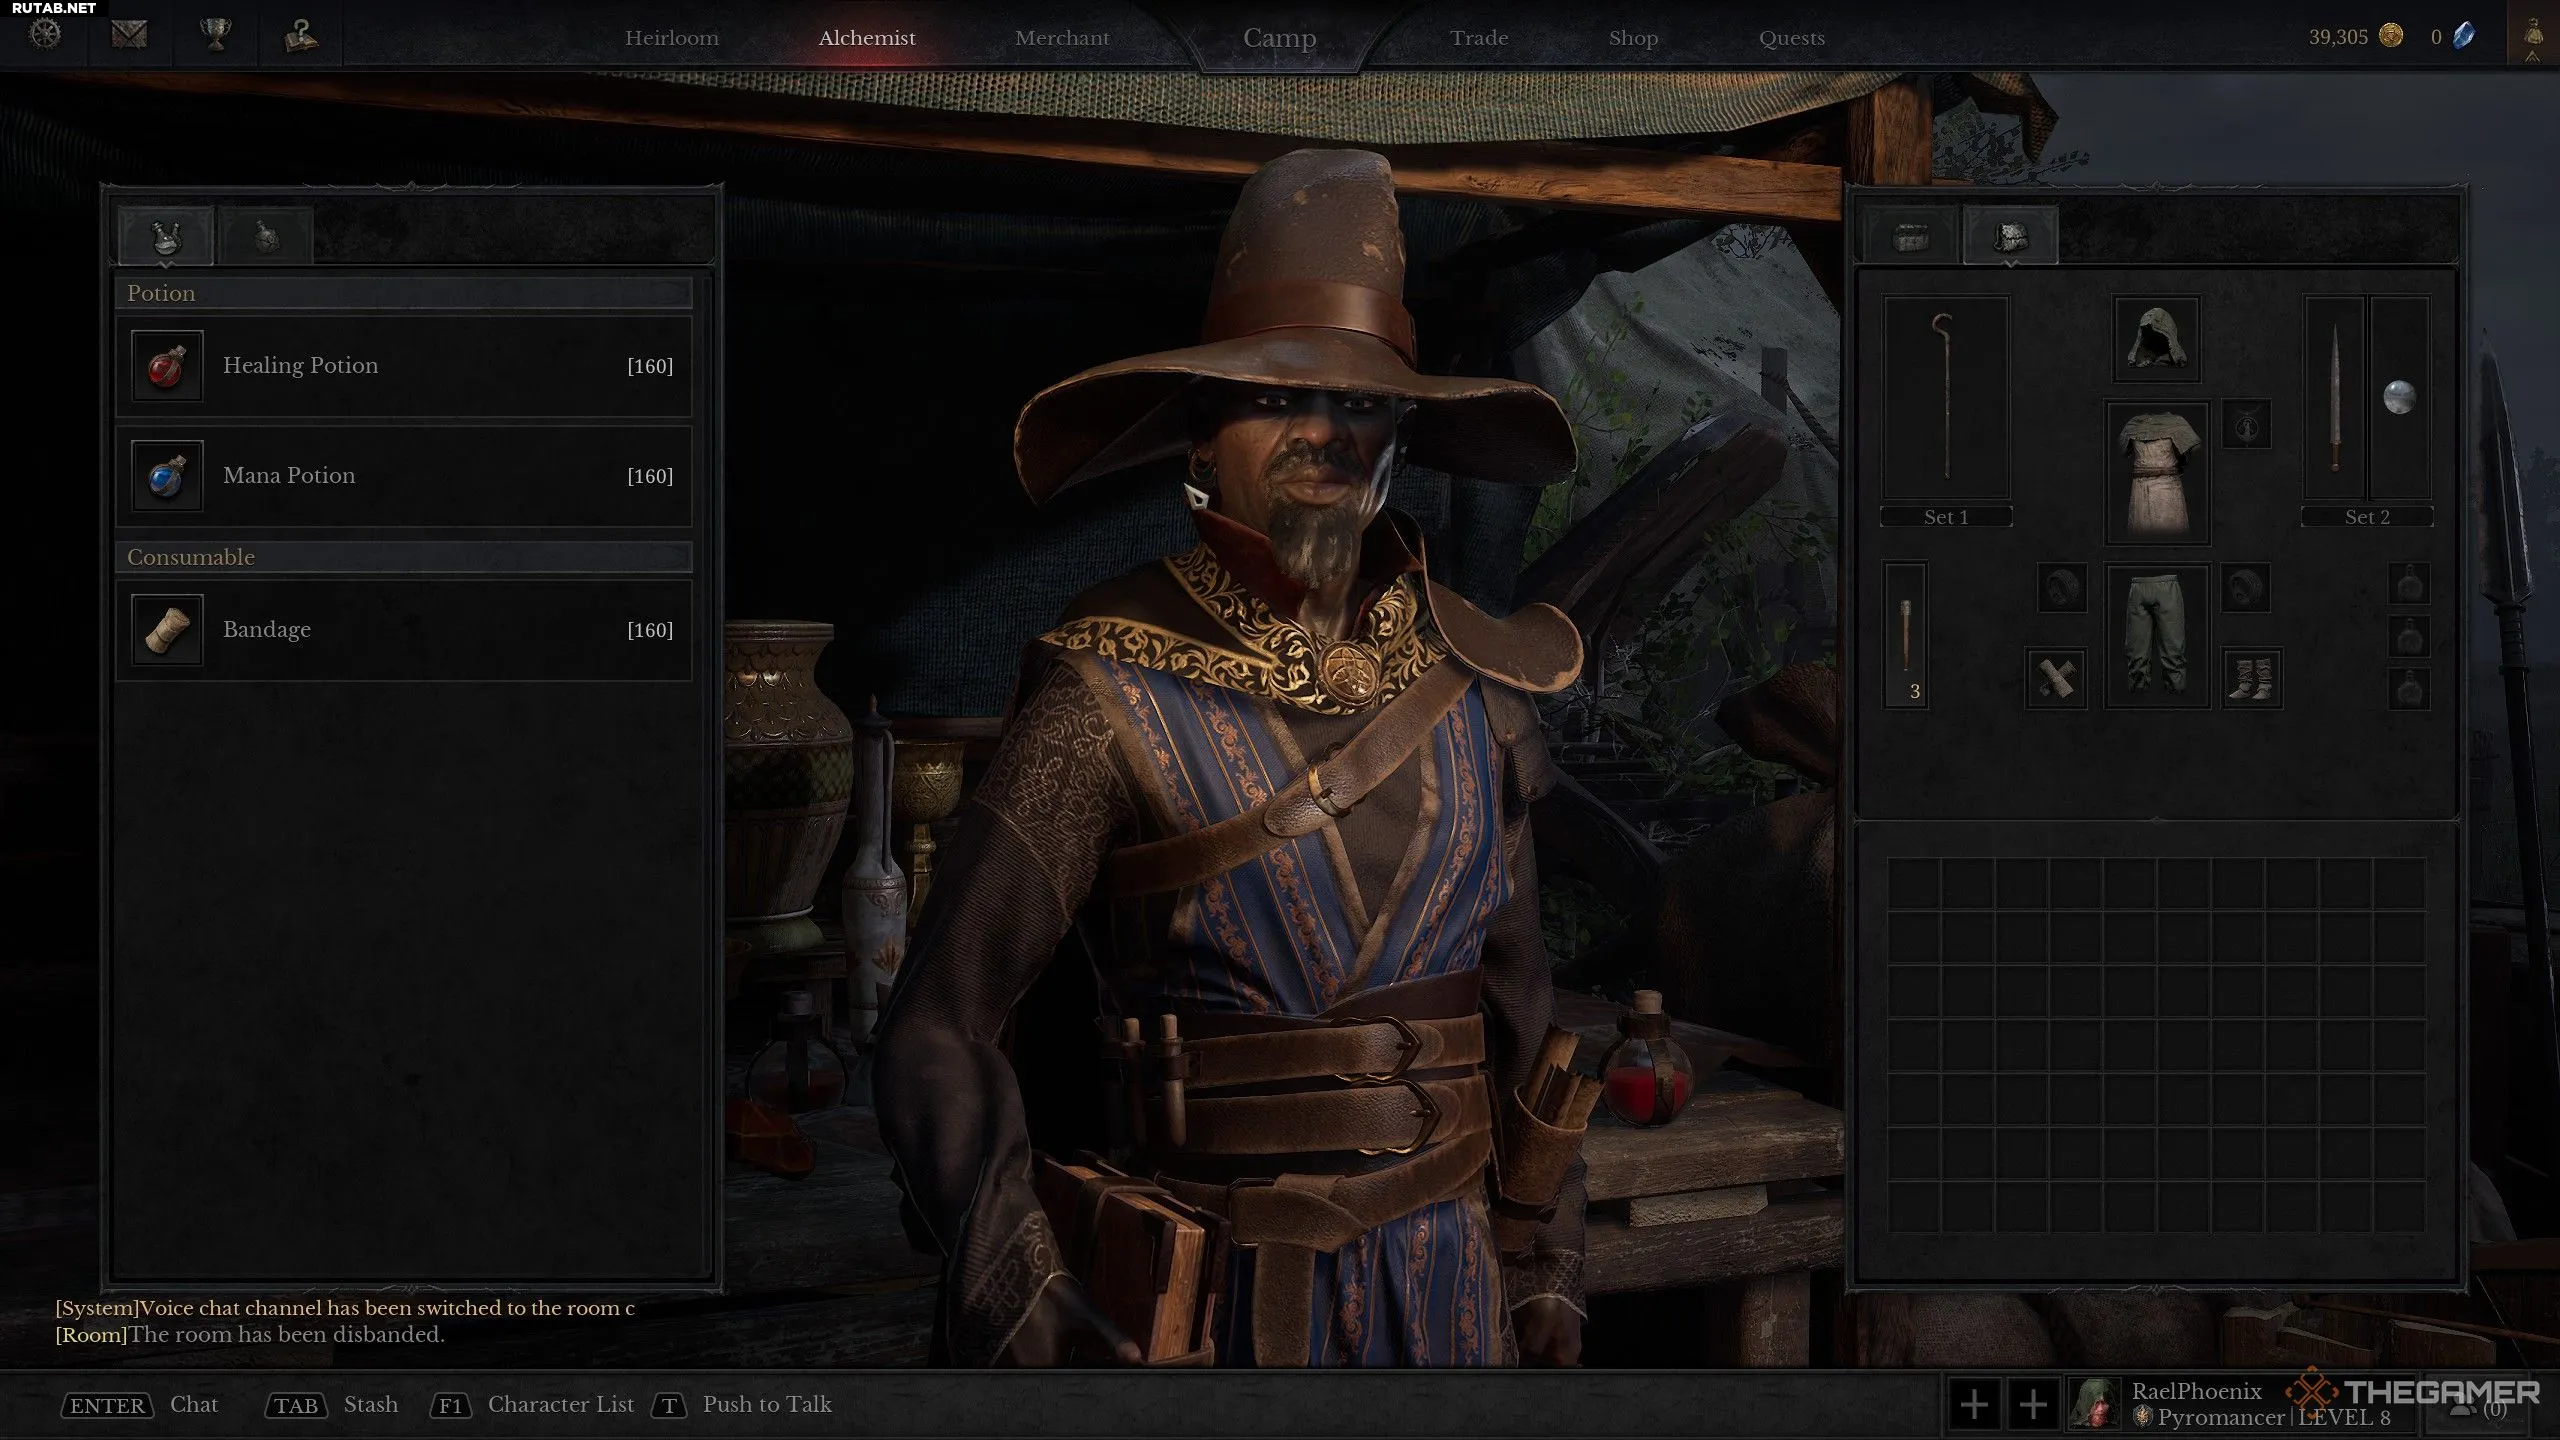Click the Set 1 label
Viewport: 2560px width, 1440px height.
click(x=1946, y=517)
